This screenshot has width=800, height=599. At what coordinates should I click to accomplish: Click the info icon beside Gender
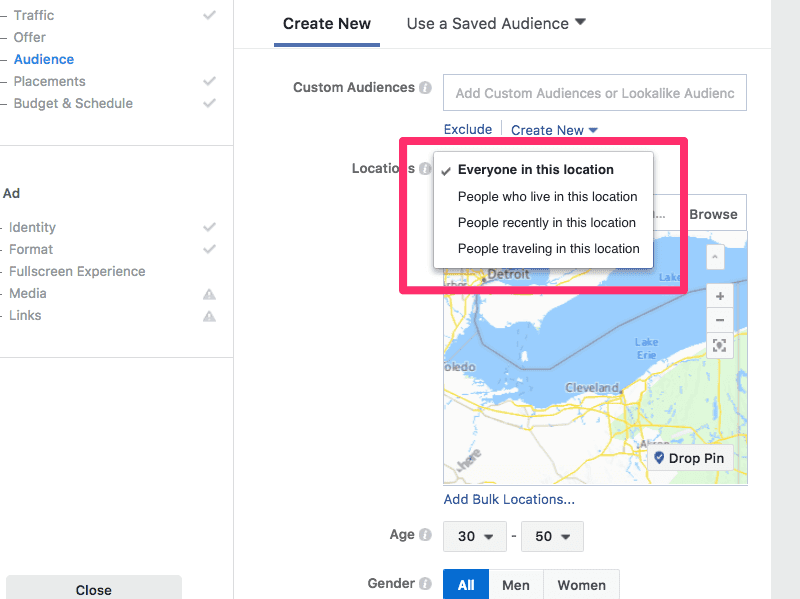pos(426,583)
